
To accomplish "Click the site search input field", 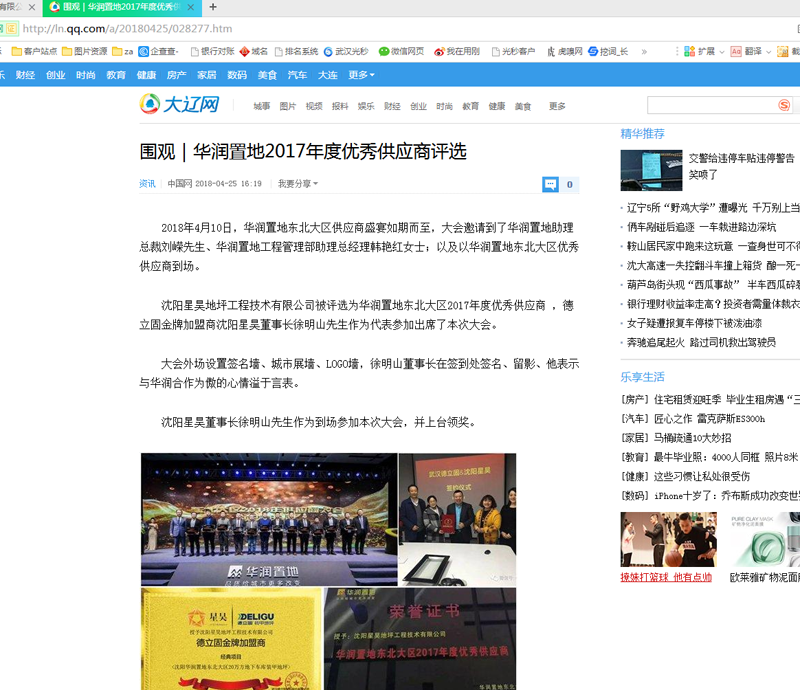I will tap(711, 105).
